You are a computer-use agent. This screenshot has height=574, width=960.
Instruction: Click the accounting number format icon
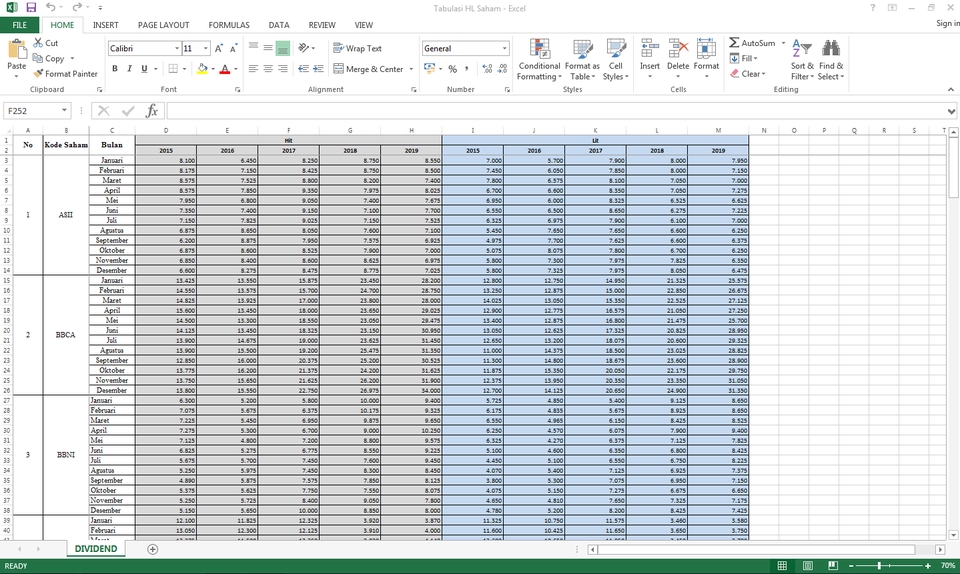(429, 69)
